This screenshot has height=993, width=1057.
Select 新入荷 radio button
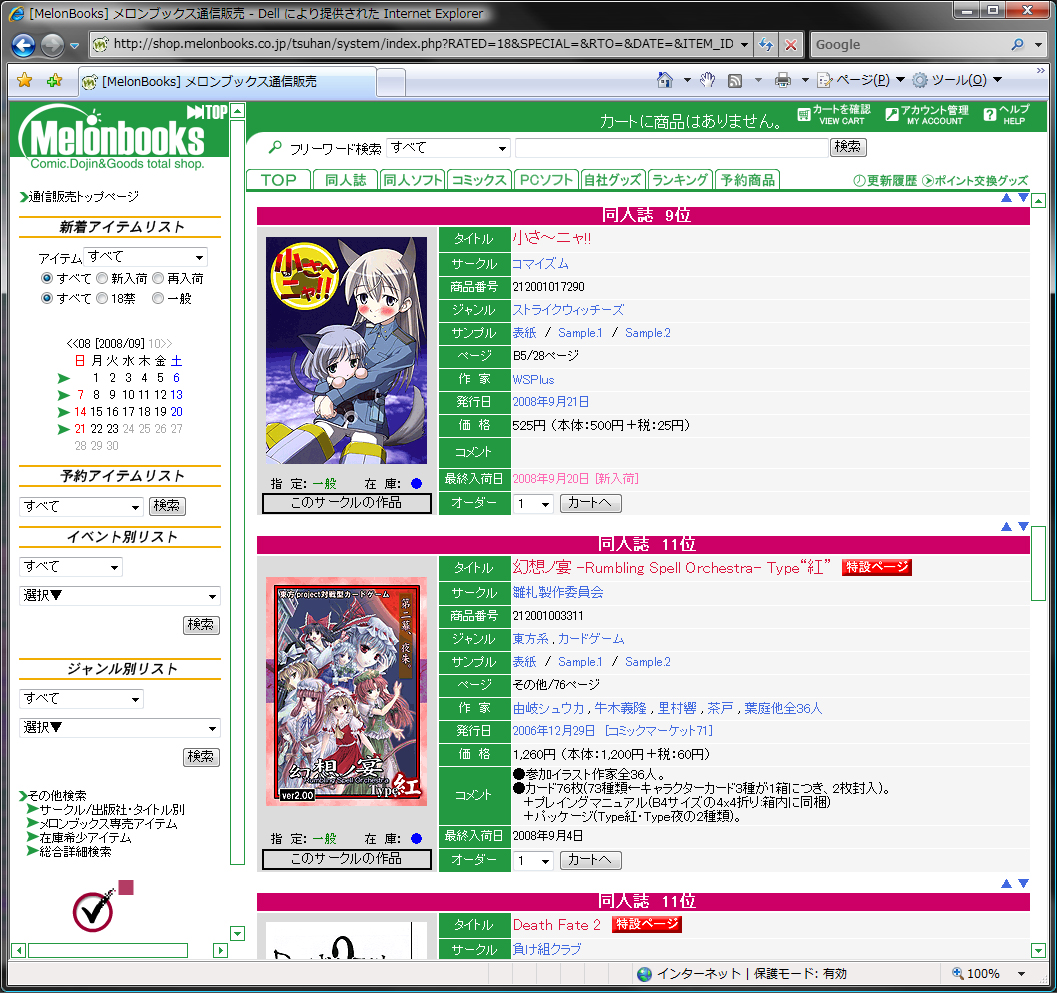[102, 278]
